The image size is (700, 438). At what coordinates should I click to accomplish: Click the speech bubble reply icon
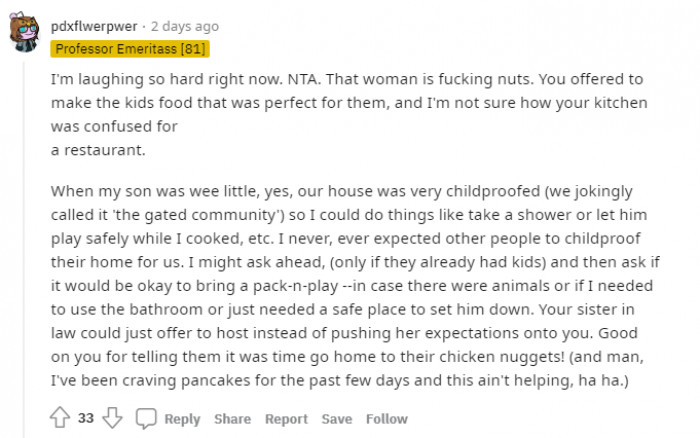[x=146, y=418]
